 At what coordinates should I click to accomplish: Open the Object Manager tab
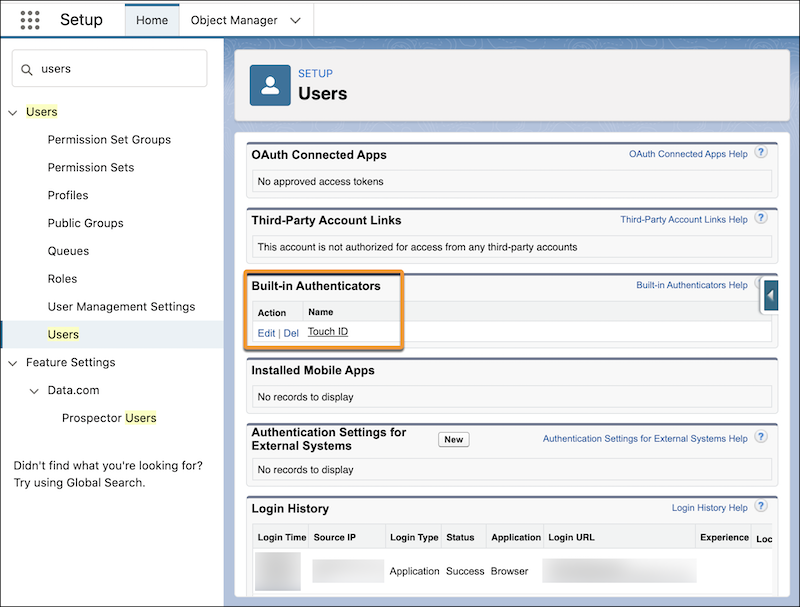click(233, 20)
